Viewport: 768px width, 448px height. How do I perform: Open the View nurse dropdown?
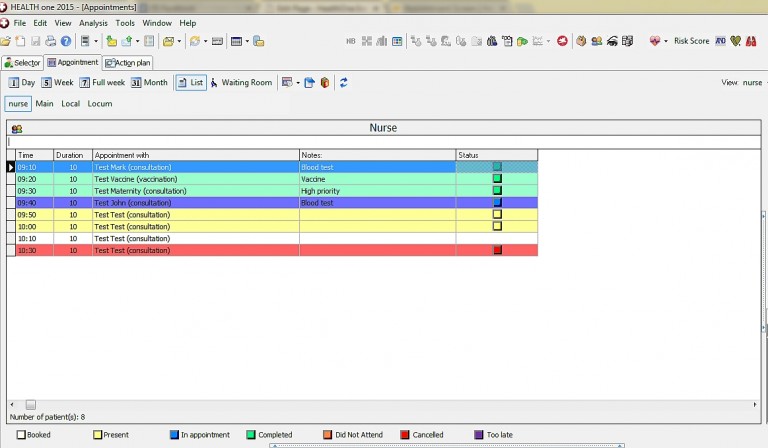click(766, 83)
